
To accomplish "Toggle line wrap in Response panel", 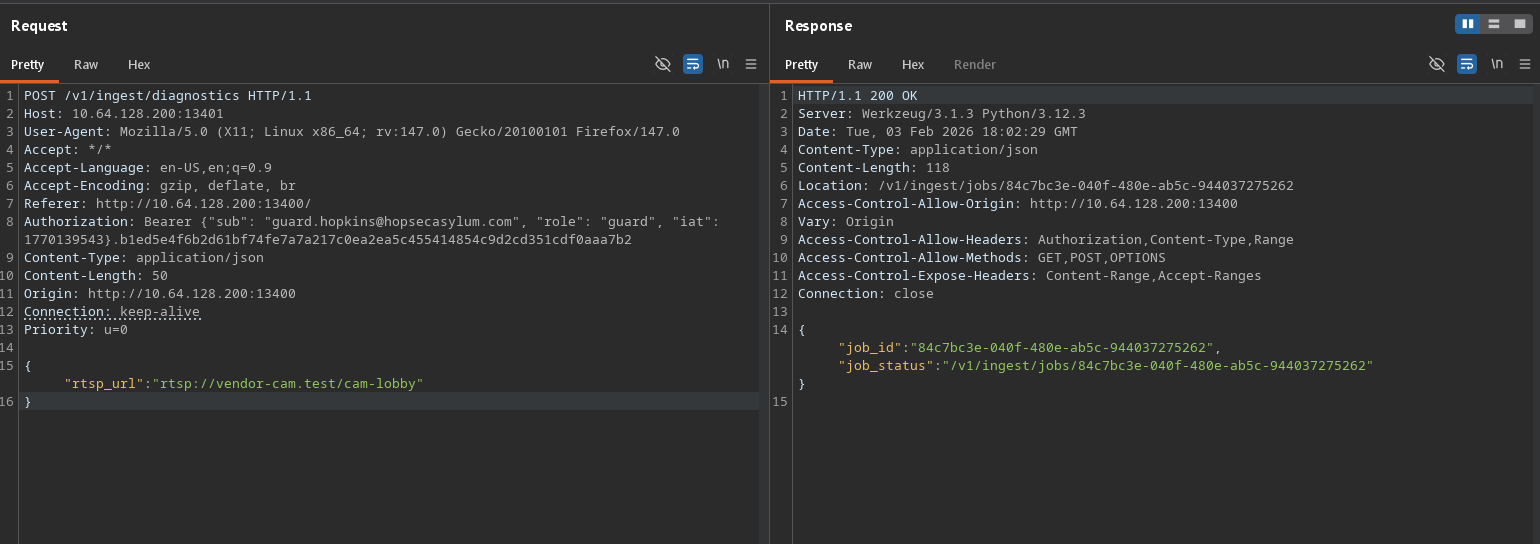I will 1467,64.
